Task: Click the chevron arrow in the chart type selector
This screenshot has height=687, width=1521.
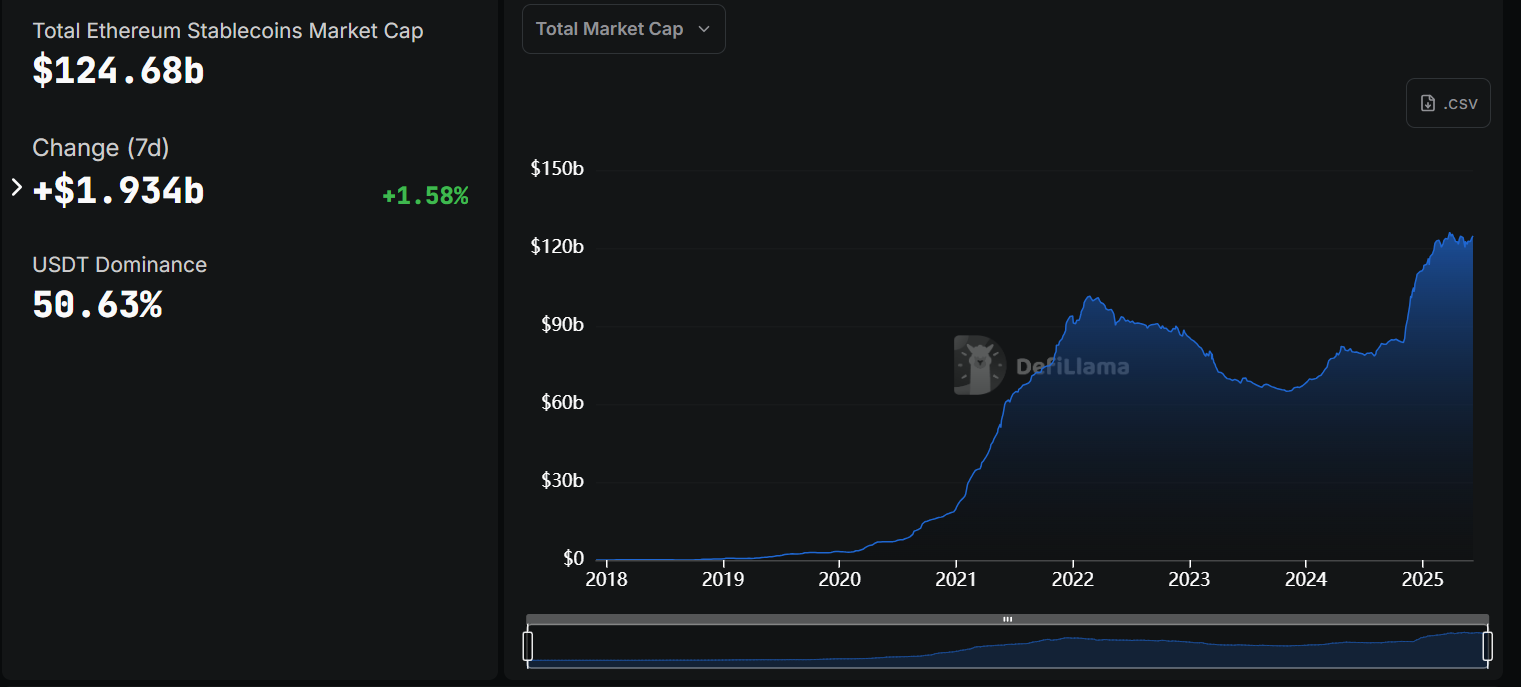Action: pos(704,29)
